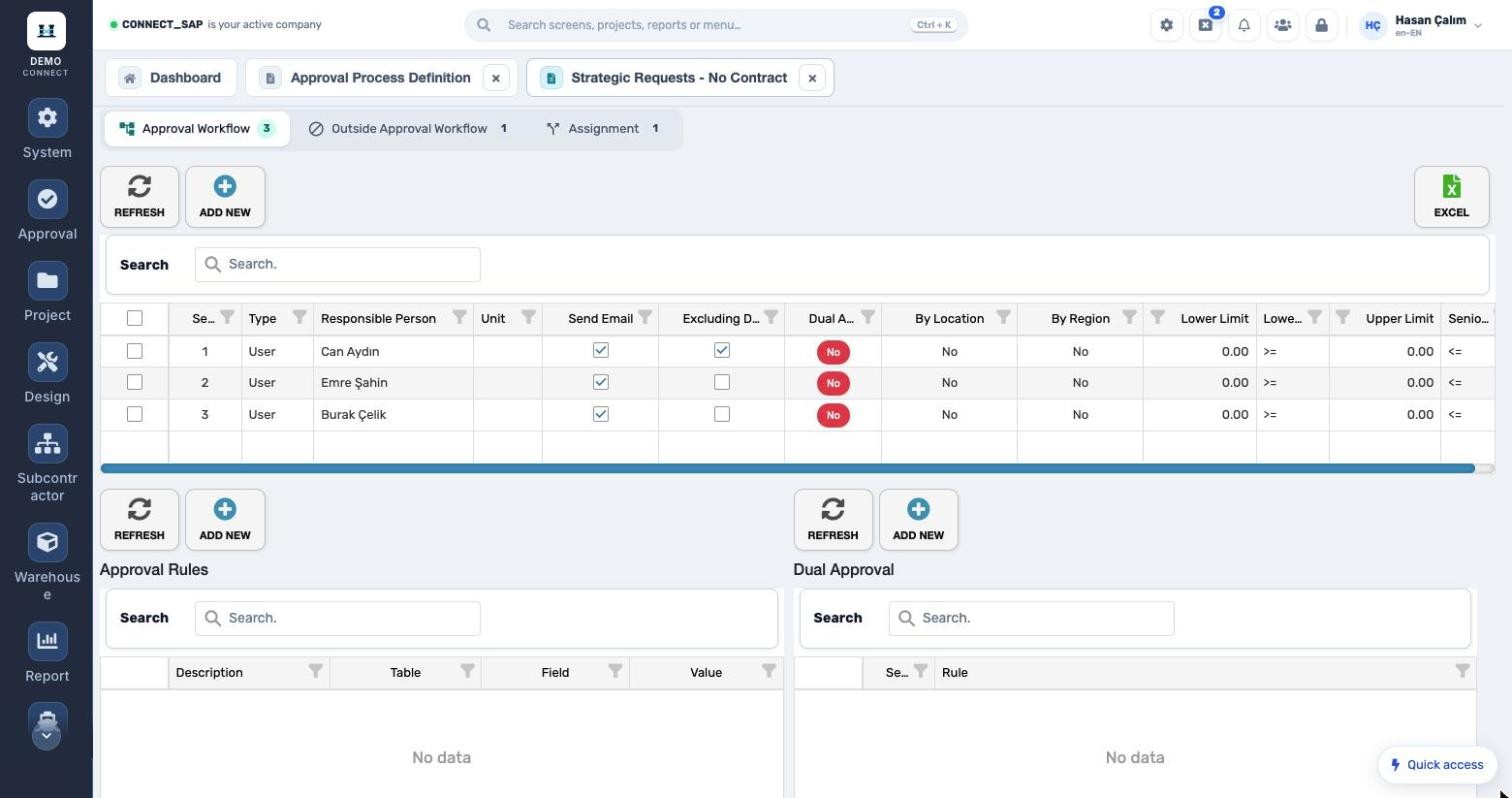Screen dimensions: 1512x798
Task: Add new Dual Approval entry
Action: point(918,520)
